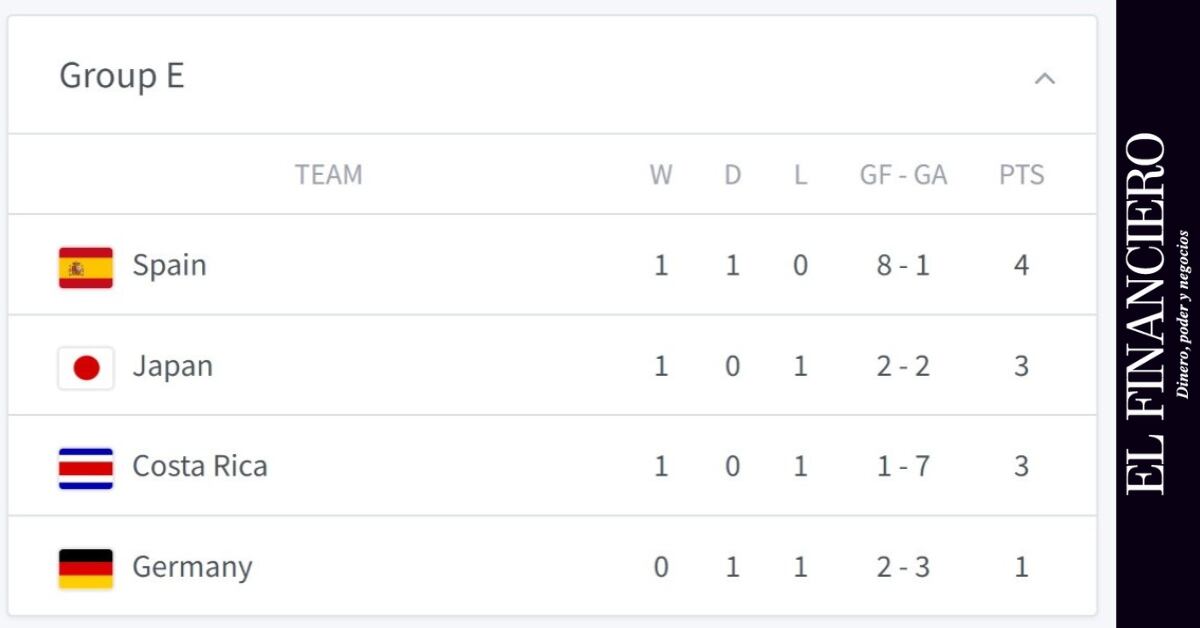Select the Germany team name
This screenshot has width=1200, height=628.
[193, 568]
